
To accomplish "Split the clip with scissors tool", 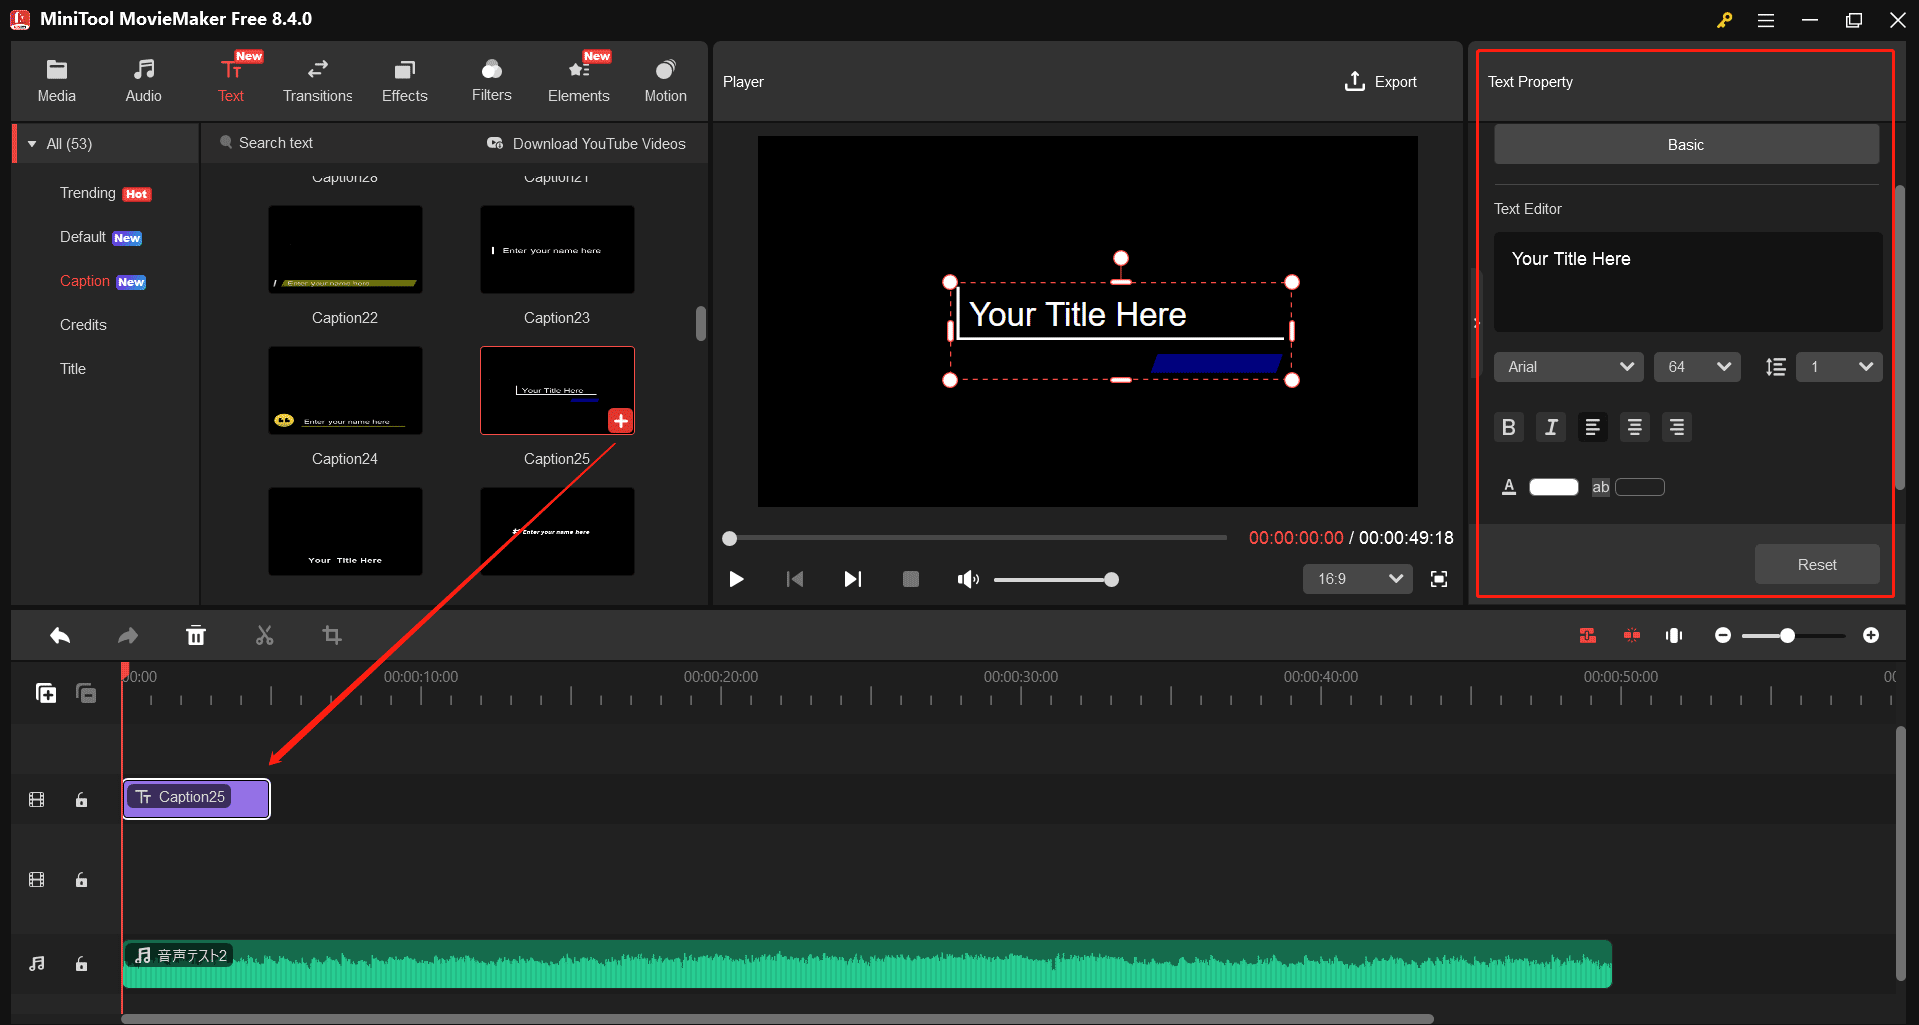I will pos(264,635).
